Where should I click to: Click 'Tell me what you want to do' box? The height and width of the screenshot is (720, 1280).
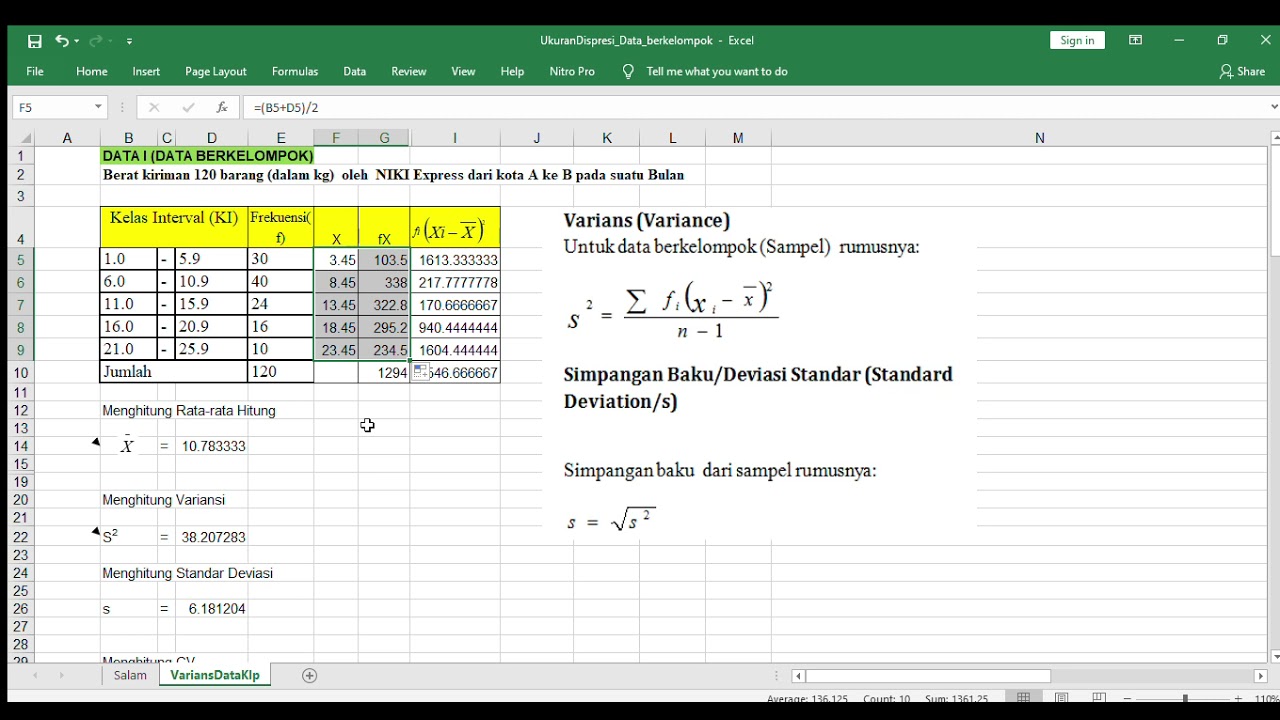tap(717, 71)
